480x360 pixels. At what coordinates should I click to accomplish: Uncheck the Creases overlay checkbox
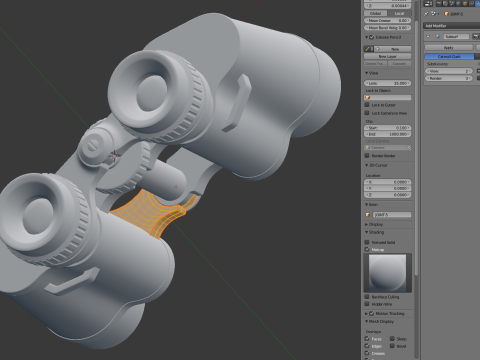coord(367,353)
